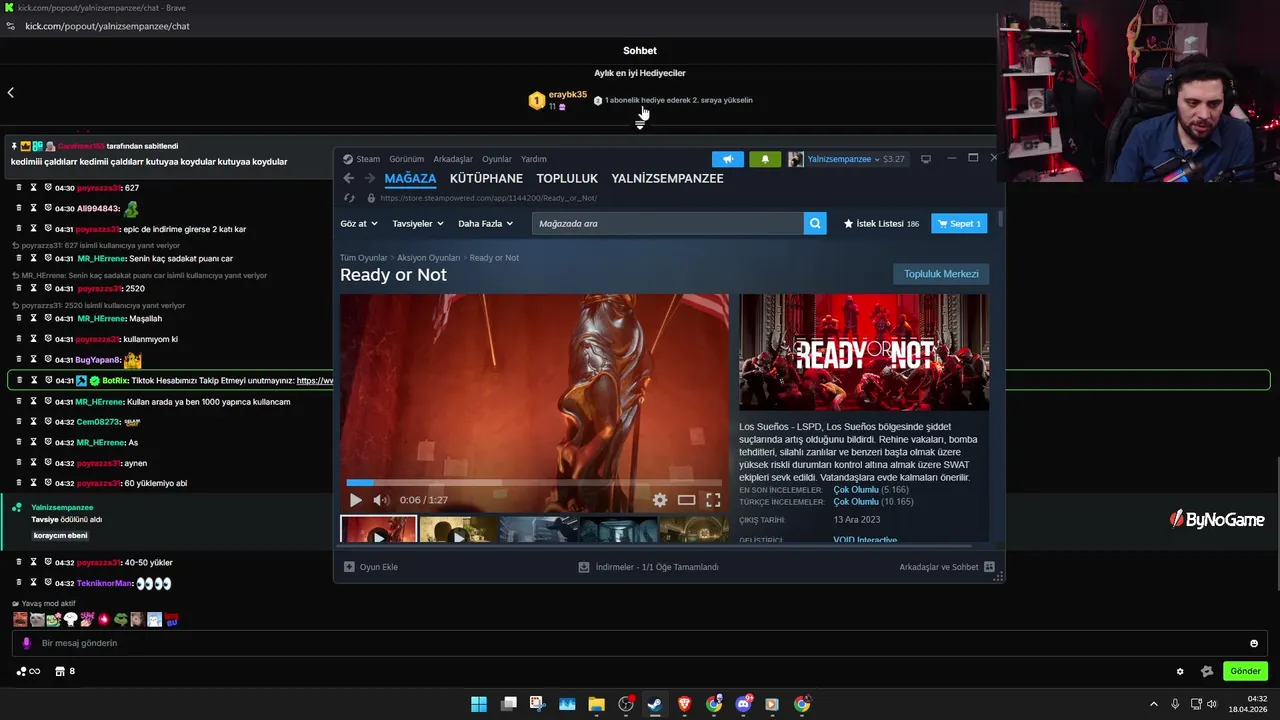Click the Steam Big Picture monitor icon
The width and height of the screenshot is (1280, 720).
coord(926,159)
